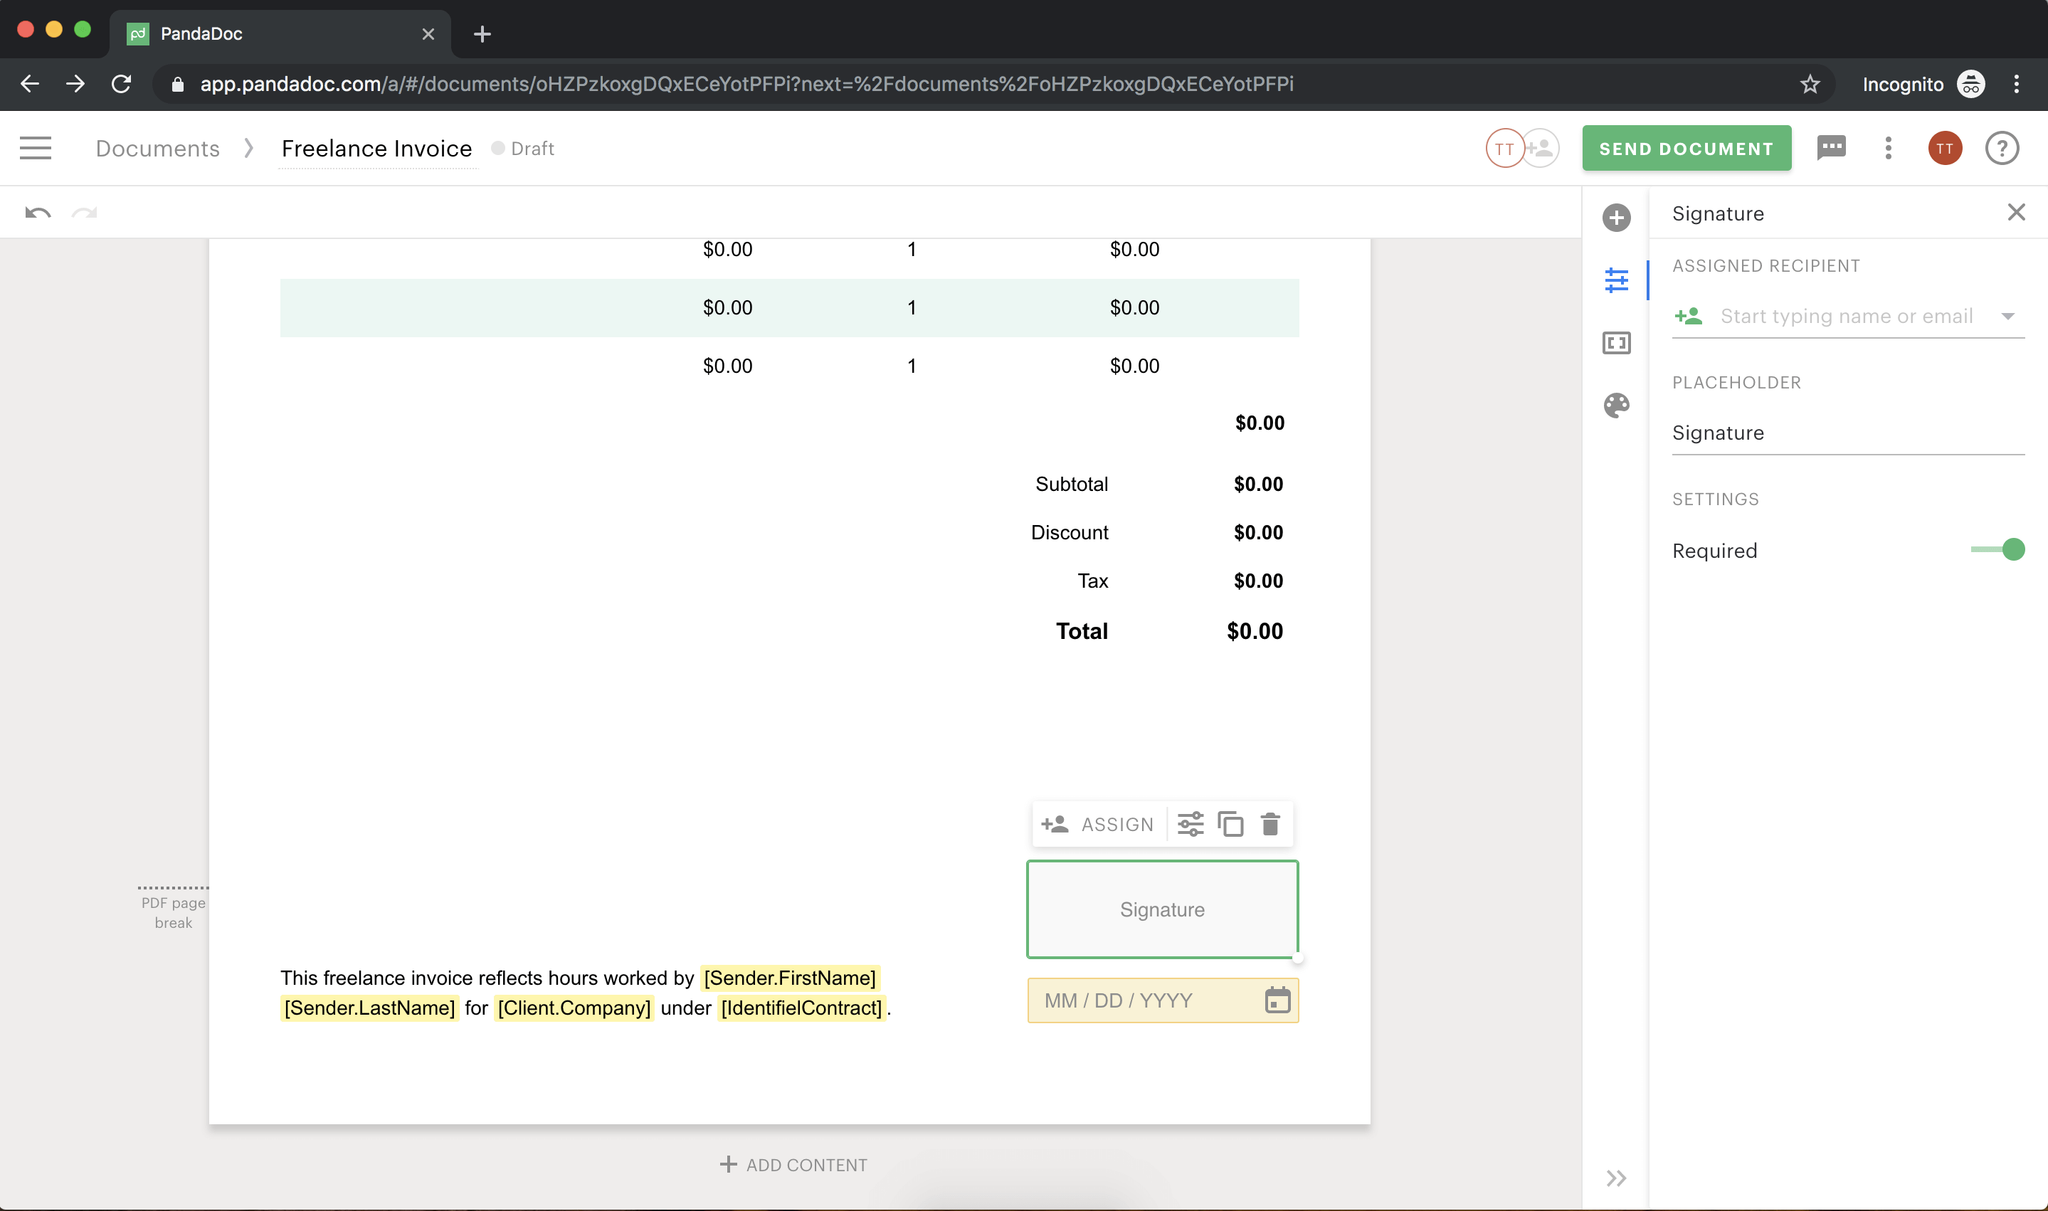Image resolution: width=2048 pixels, height=1211 pixels.
Task: Click the browser address bar URL
Action: pyautogui.click(x=746, y=84)
